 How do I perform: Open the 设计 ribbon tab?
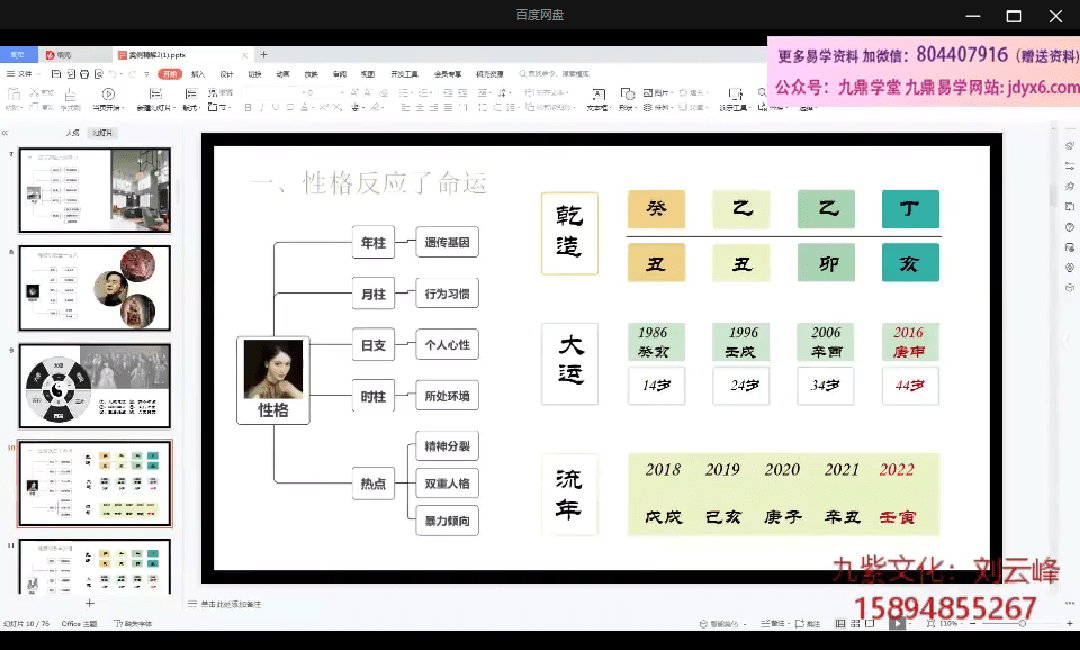pos(226,74)
